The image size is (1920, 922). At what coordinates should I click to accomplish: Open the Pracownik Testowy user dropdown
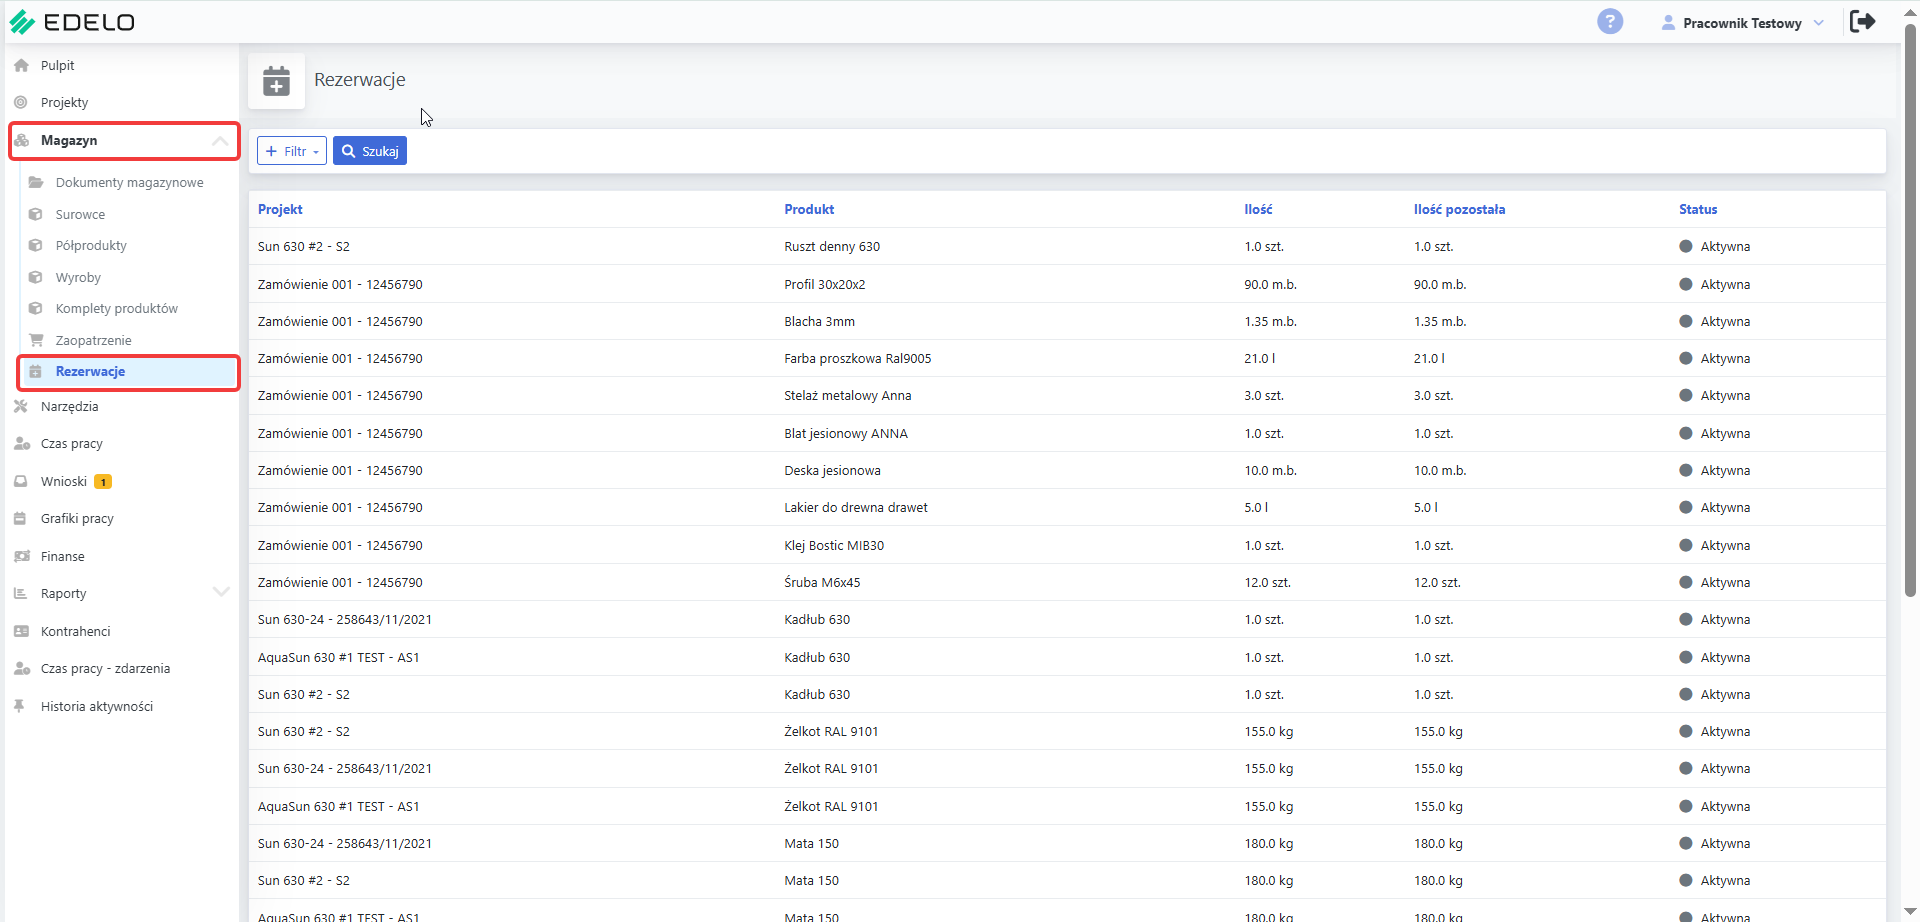[x=1742, y=22]
